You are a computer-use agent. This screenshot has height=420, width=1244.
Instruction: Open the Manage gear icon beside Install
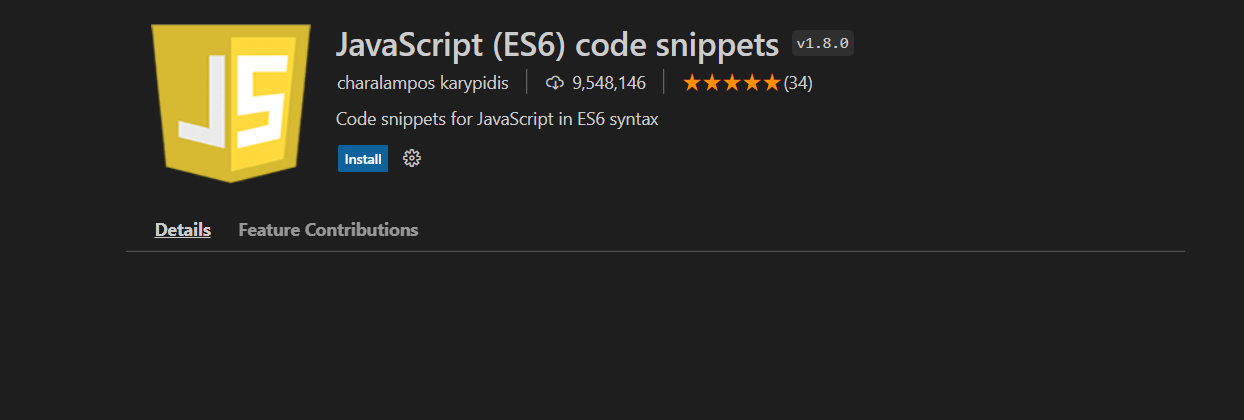[411, 158]
